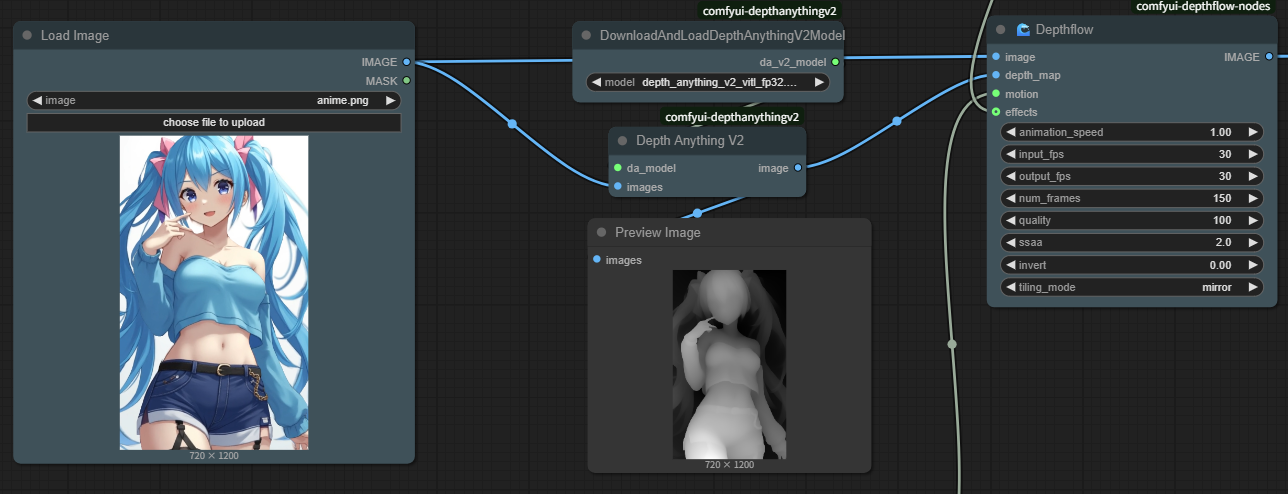This screenshot has width=1288, height=494.
Task: Click the Preview Image node title
Action: (657, 232)
